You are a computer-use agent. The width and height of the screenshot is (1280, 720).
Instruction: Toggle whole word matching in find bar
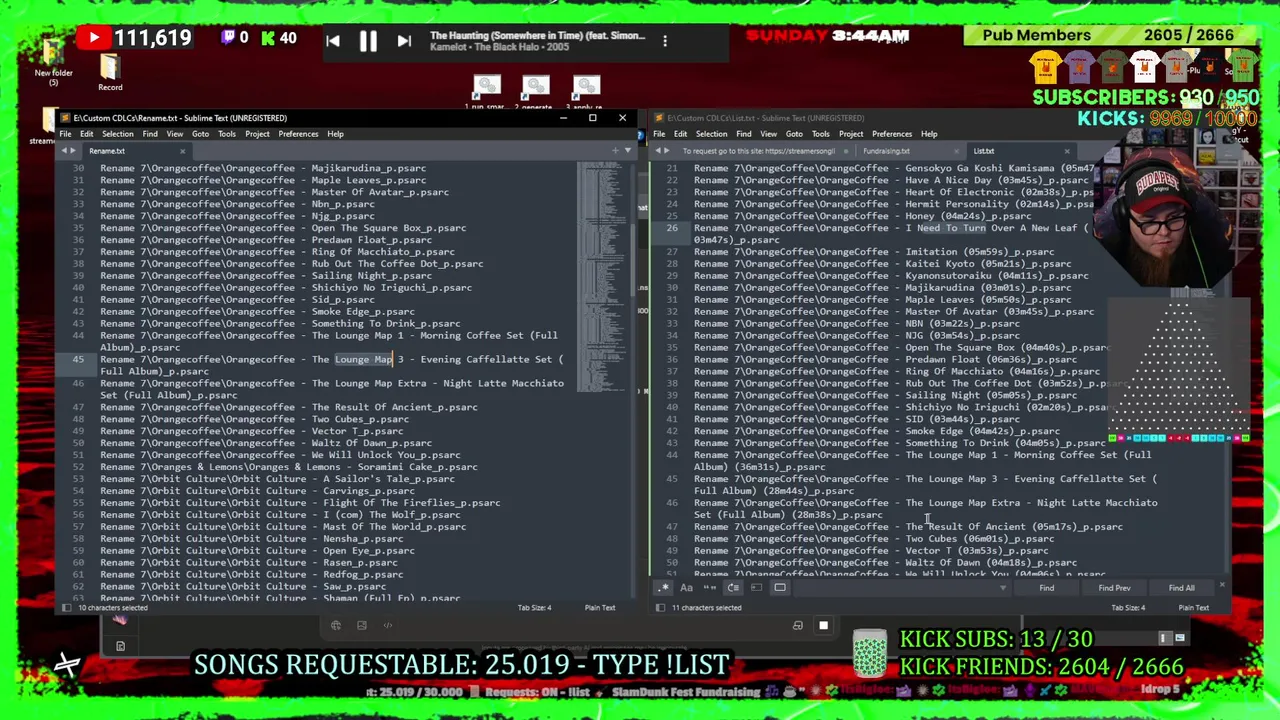click(710, 588)
